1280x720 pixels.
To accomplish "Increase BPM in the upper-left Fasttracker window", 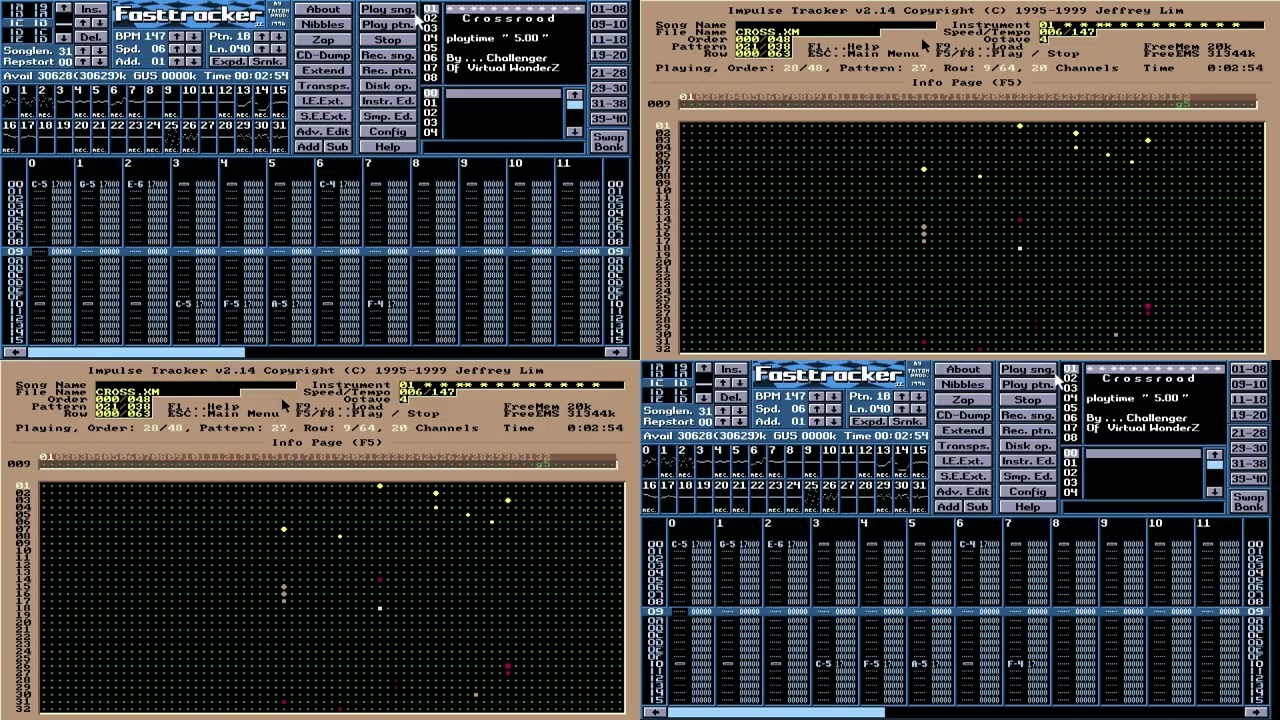I will click(177, 36).
